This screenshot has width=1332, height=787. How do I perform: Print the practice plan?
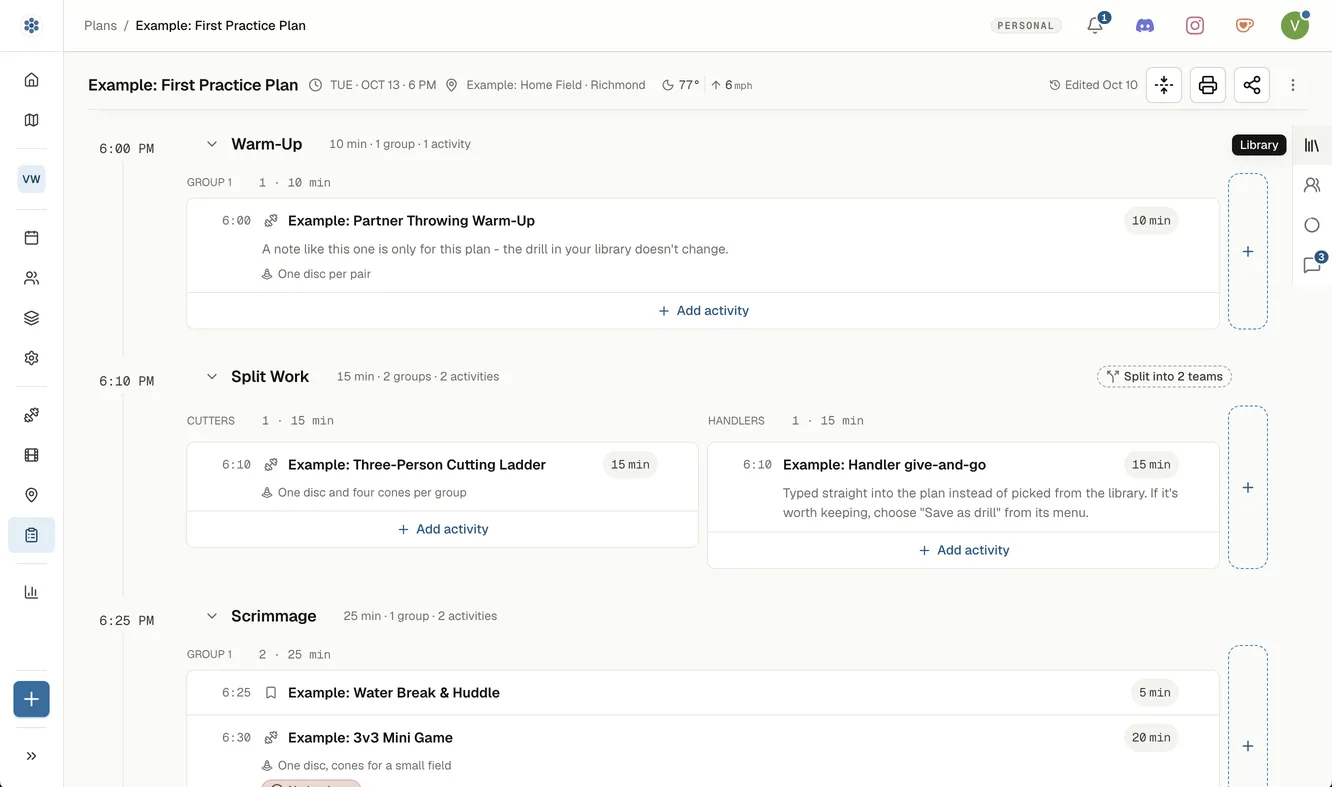(x=1208, y=85)
